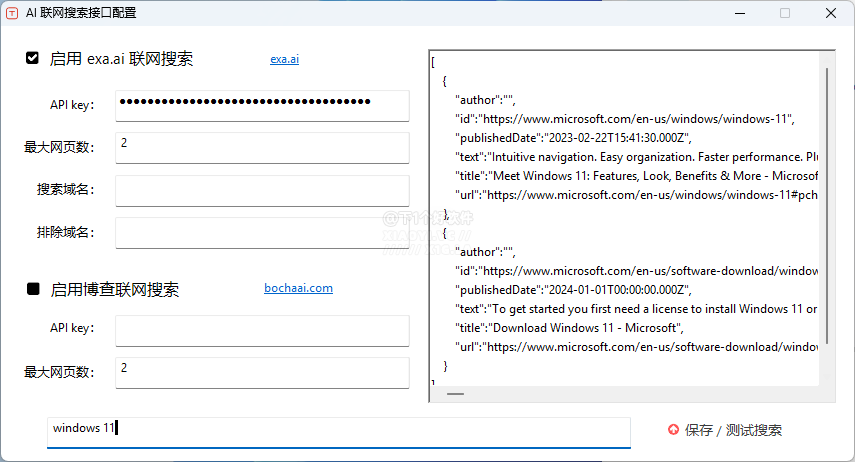Click the horizontal scrollbar of the JSON results
This screenshot has height=462, width=855.
click(x=455, y=394)
